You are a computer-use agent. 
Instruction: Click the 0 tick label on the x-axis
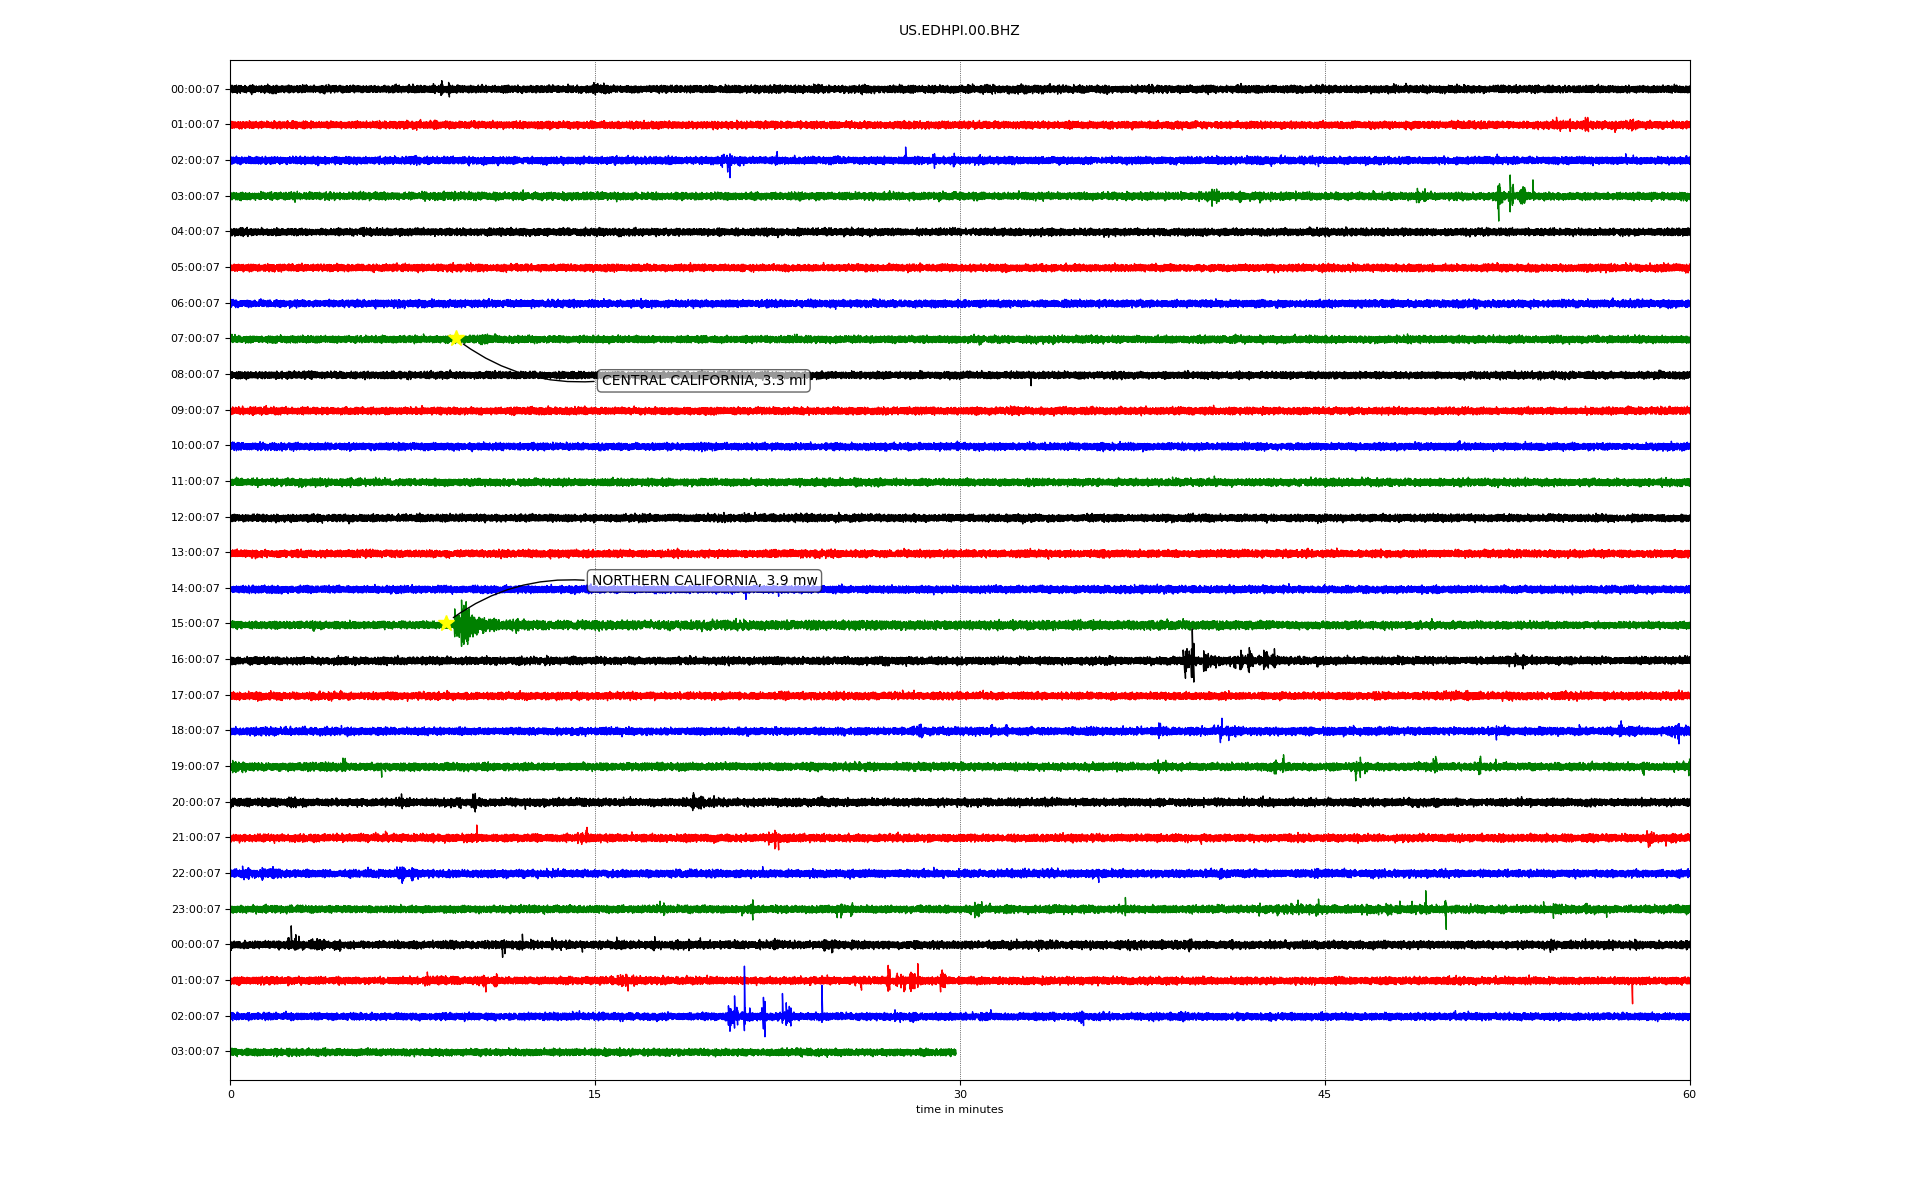pyautogui.click(x=231, y=1094)
